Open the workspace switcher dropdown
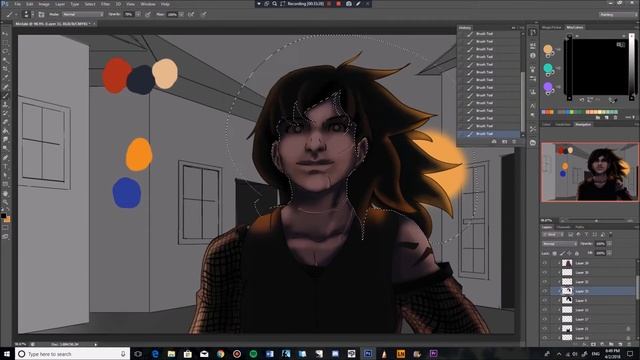The image size is (640, 360). 618,14
